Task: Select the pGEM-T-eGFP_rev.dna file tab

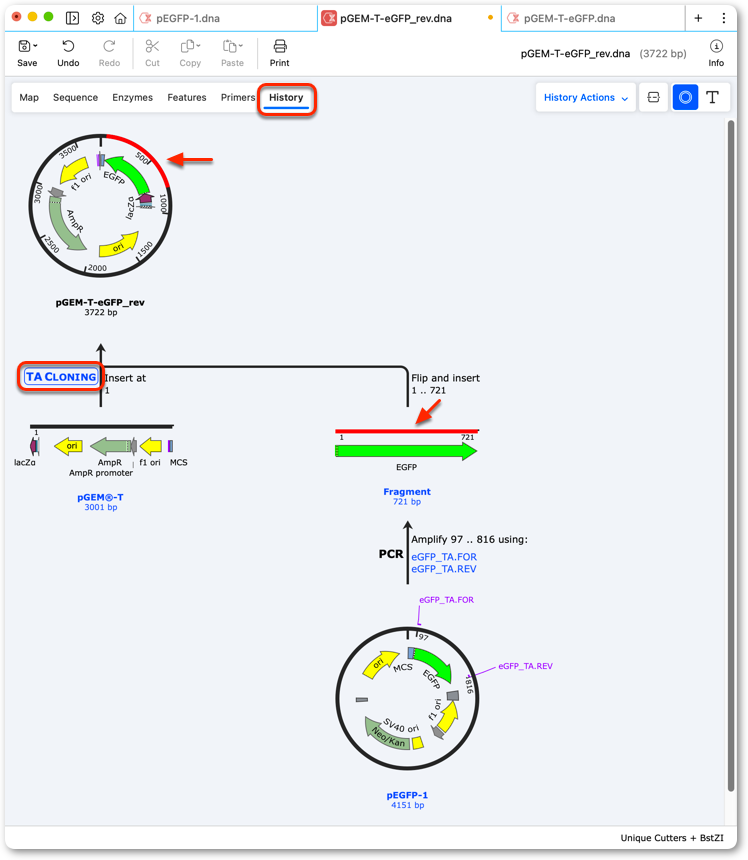Action: [409, 18]
